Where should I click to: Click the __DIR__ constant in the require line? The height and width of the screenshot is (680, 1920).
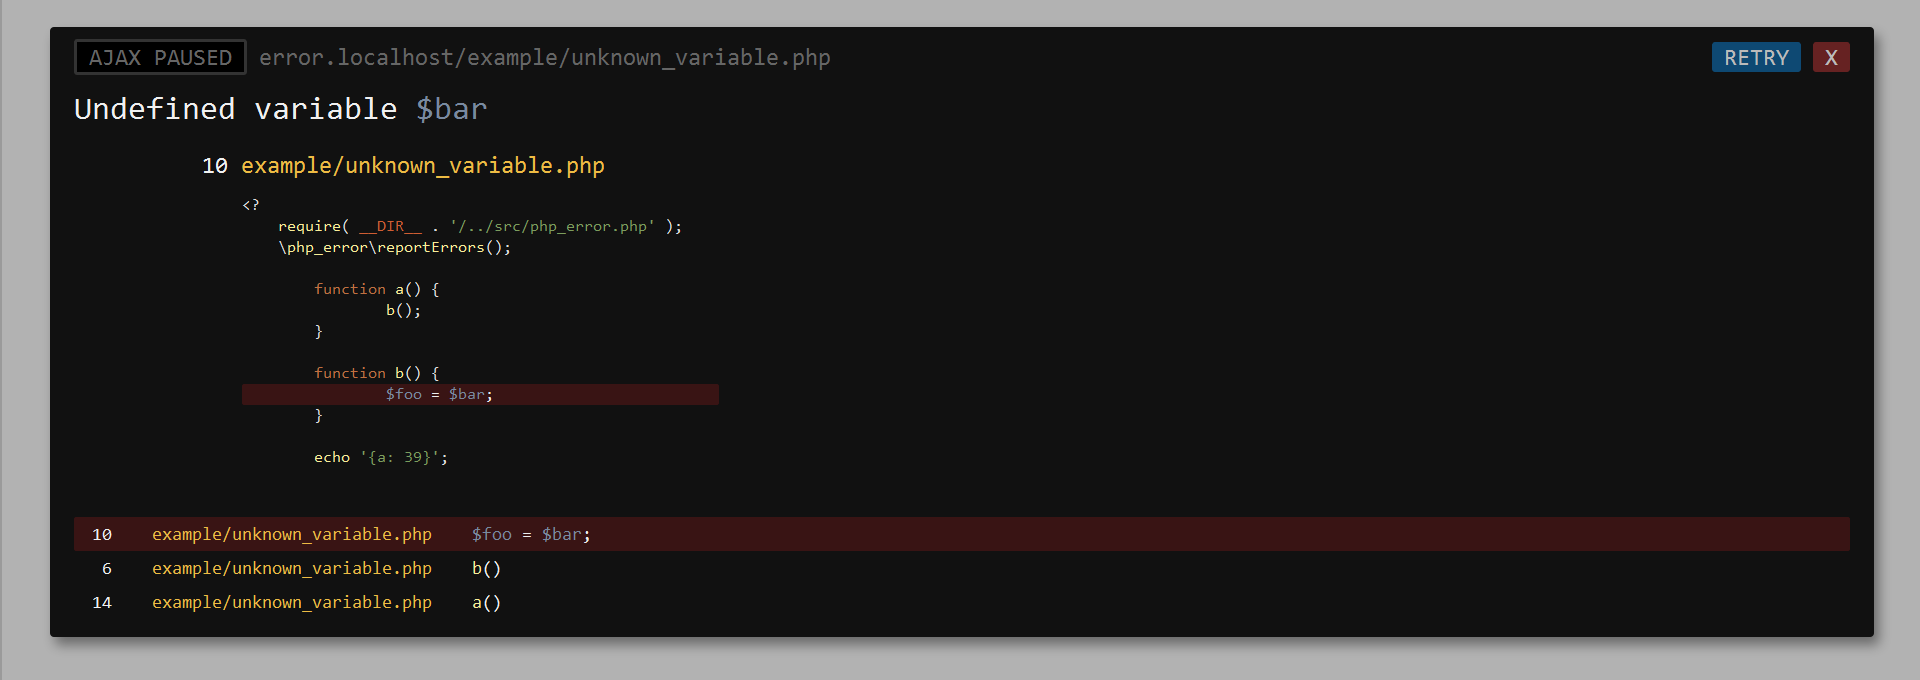pos(390,226)
